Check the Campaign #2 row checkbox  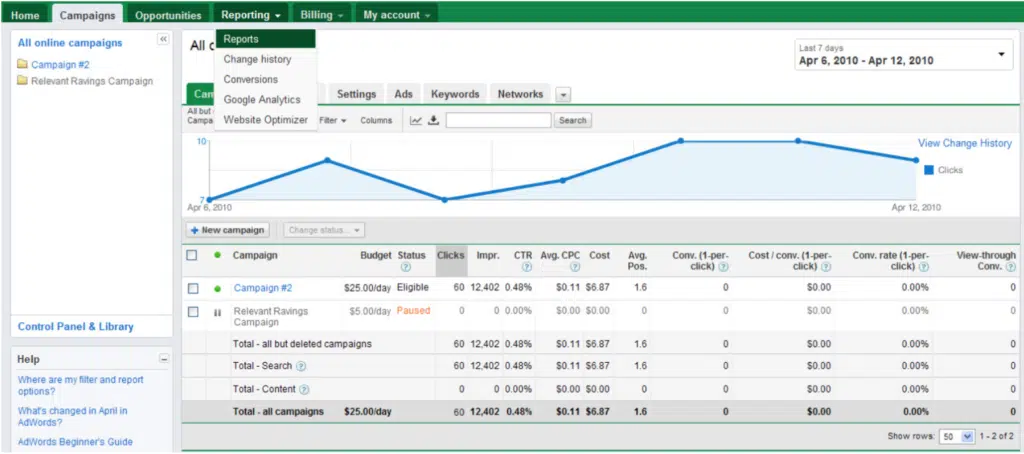point(193,288)
